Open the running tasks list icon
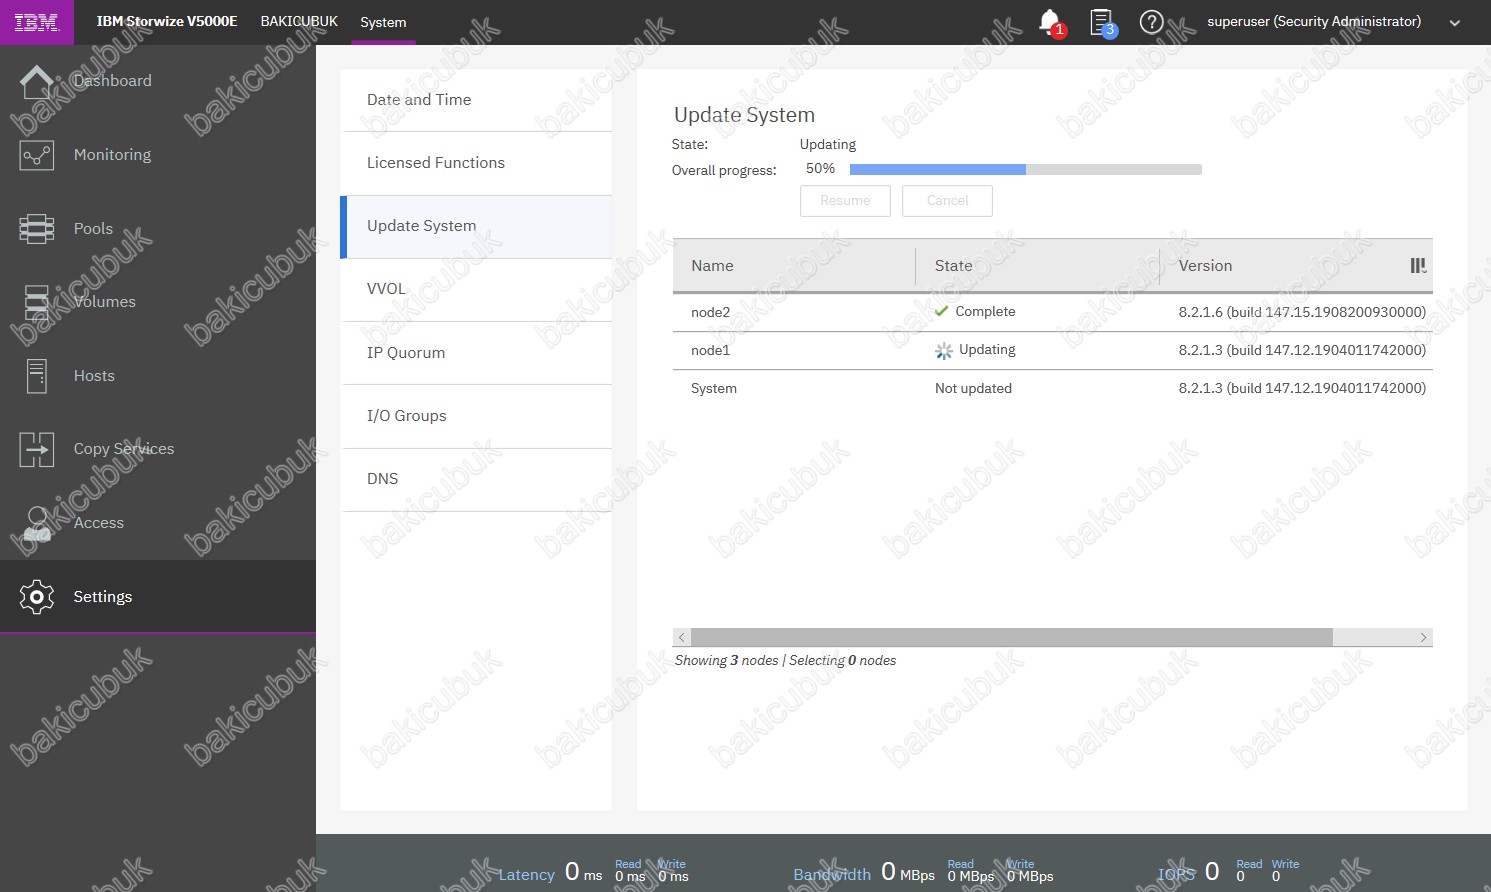The image size is (1491, 892). [1101, 21]
